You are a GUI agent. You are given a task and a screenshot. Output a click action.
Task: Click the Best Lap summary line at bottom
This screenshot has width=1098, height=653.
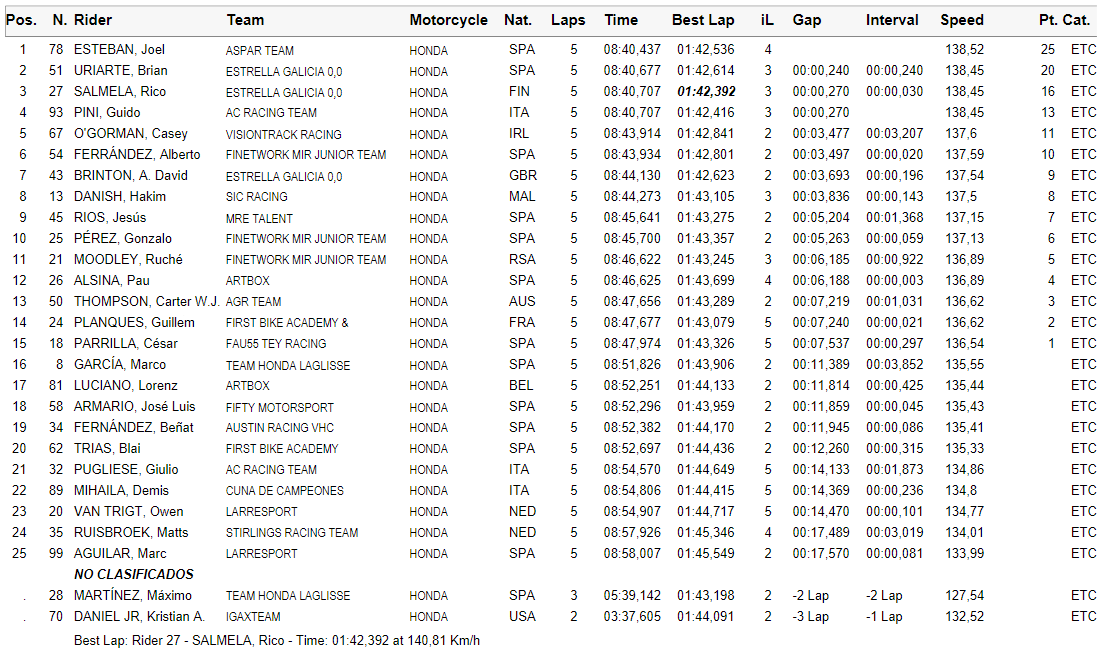pyautogui.click(x=277, y=640)
